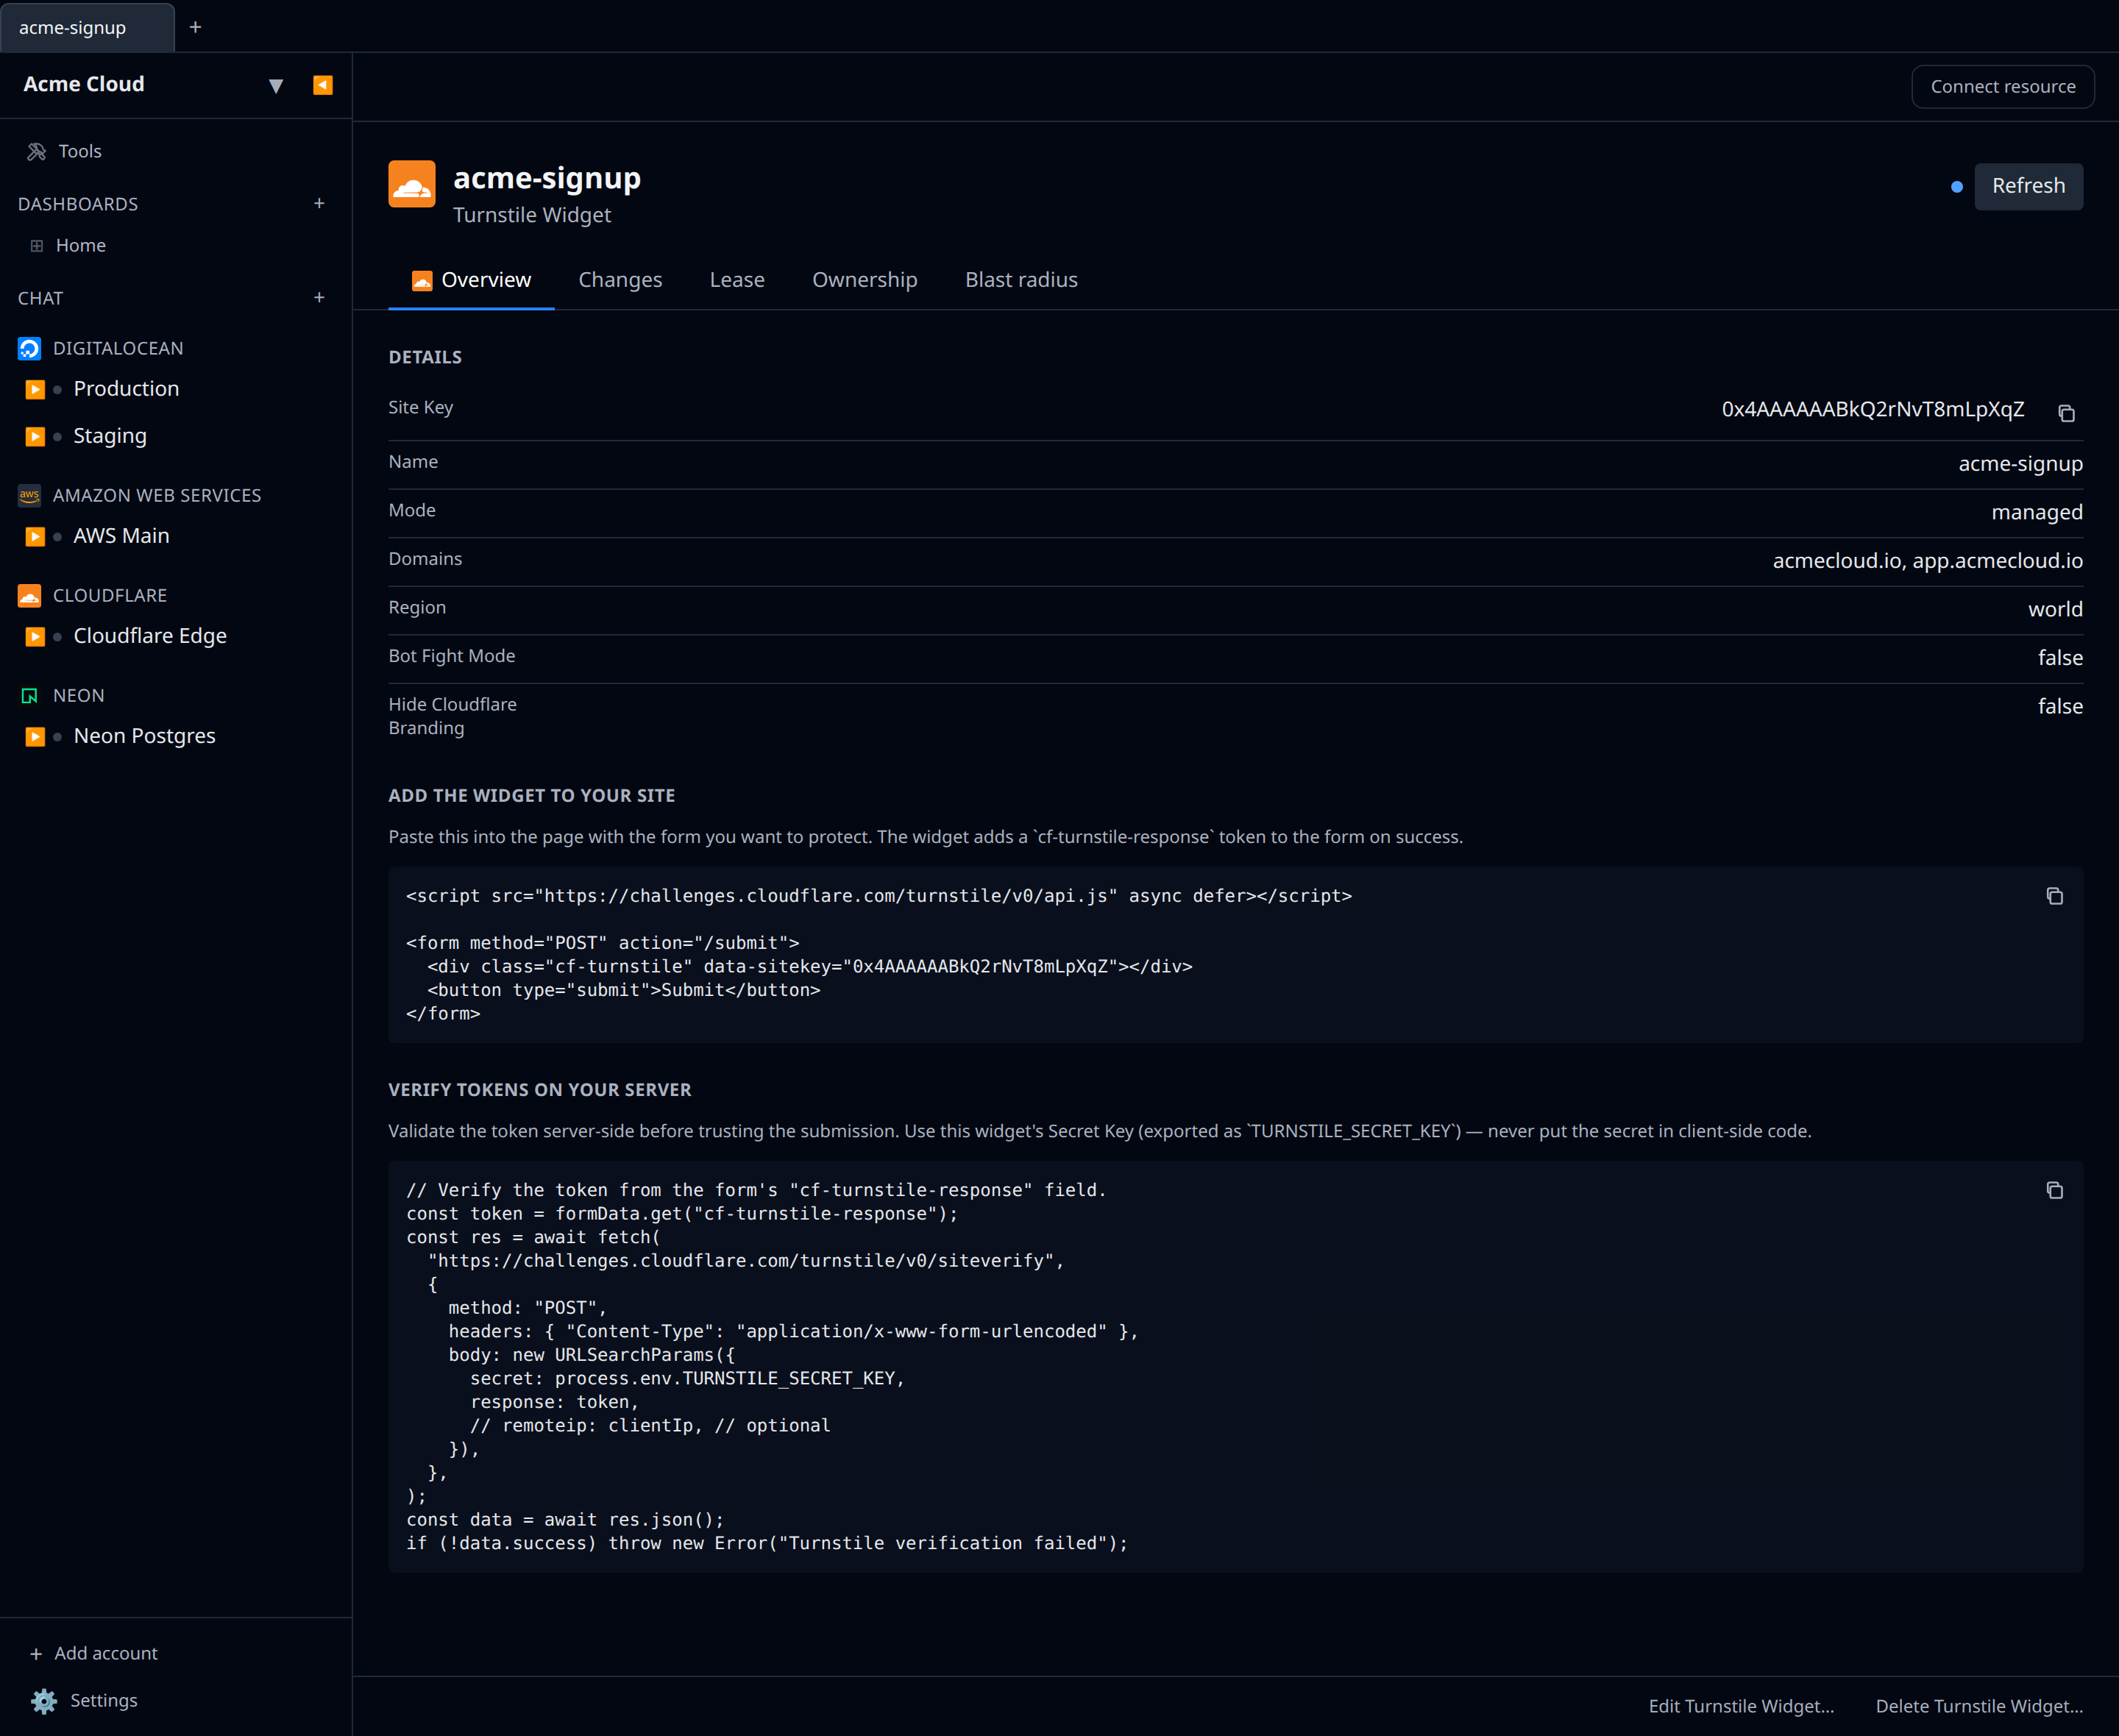Click the siteverify URL line in code

coord(746,1261)
